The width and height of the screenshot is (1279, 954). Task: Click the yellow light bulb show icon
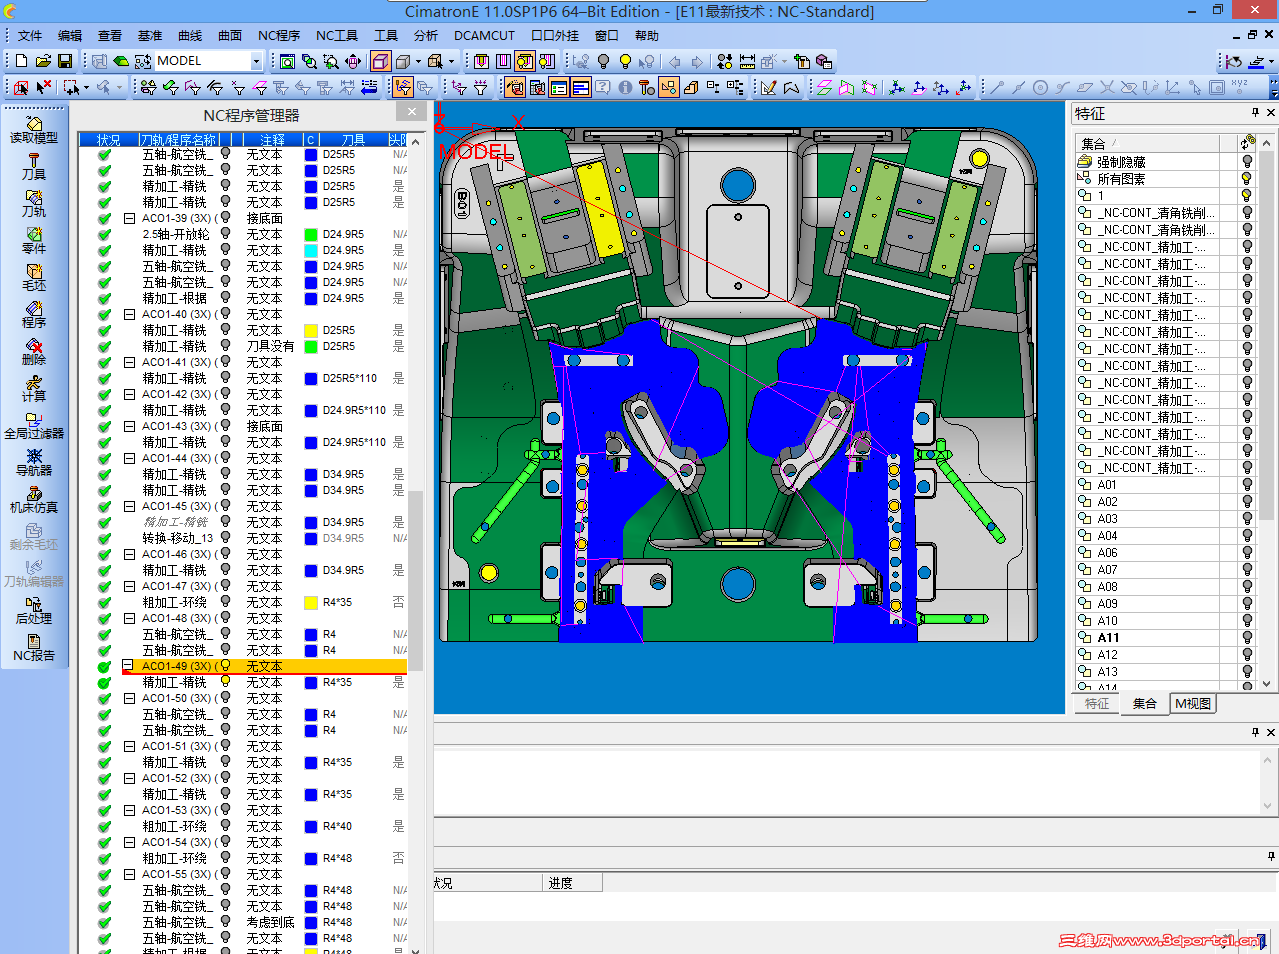coord(625,61)
